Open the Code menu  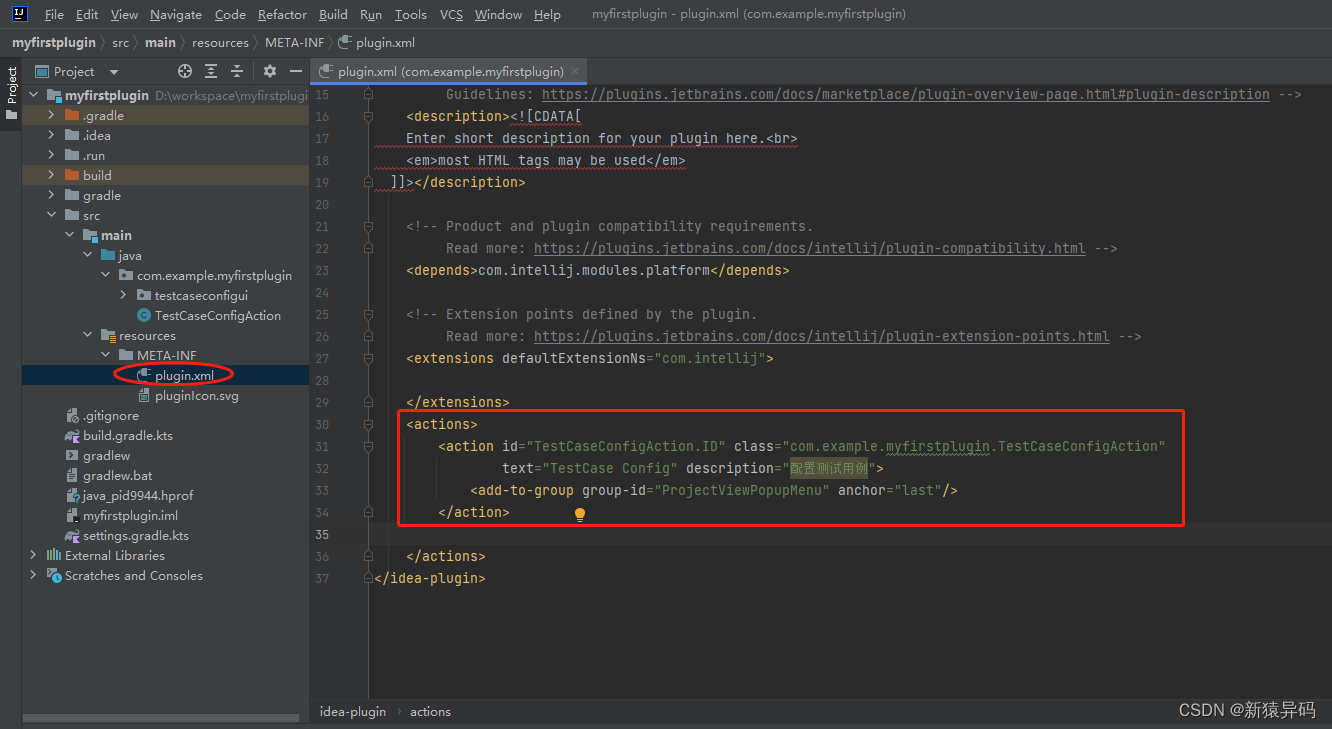tap(230, 14)
